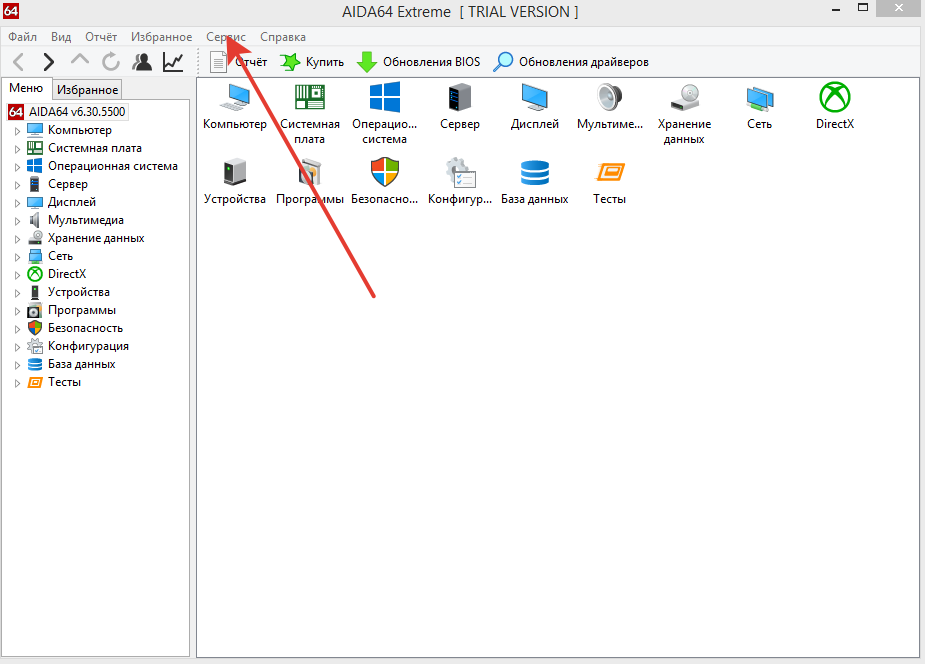
Task: Switch to the Избранное sidebar tab
Action: (87, 90)
